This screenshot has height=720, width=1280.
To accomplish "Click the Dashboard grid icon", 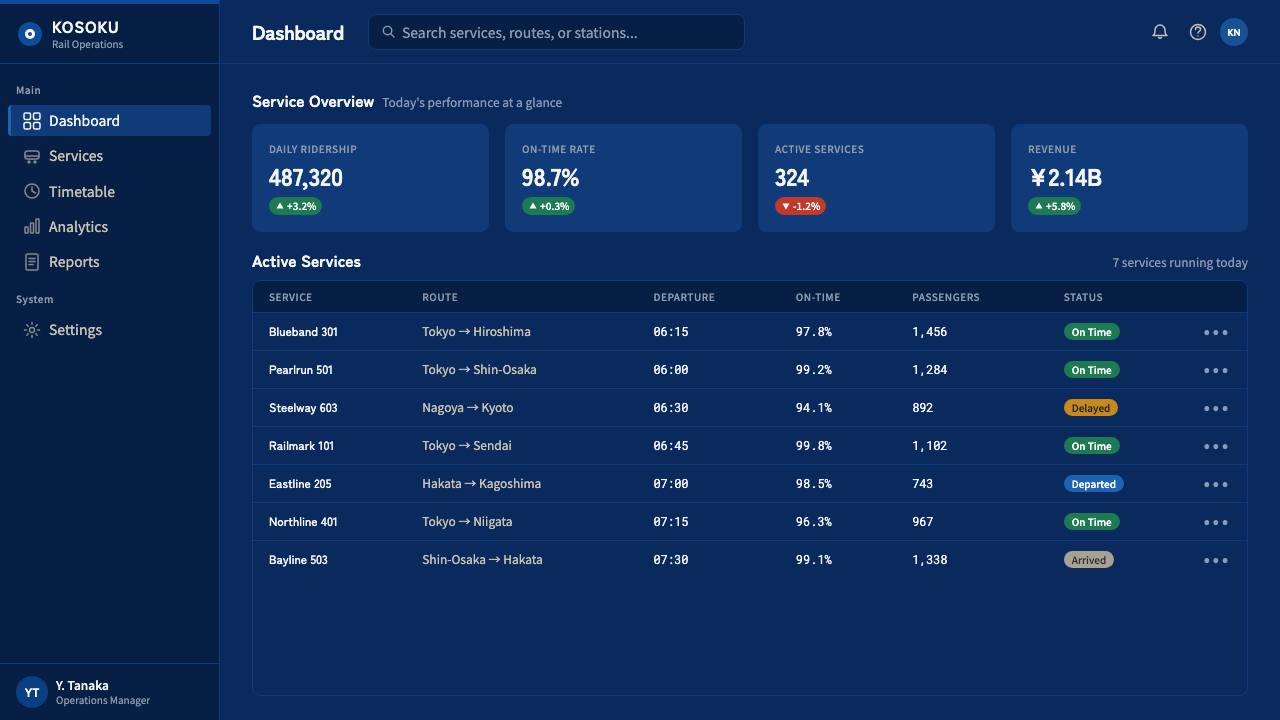I will coord(32,121).
